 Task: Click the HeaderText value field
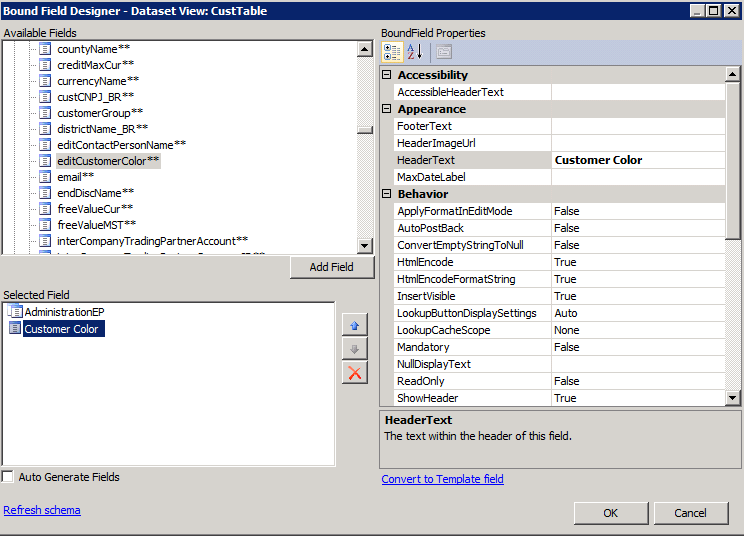tap(637, 160)
